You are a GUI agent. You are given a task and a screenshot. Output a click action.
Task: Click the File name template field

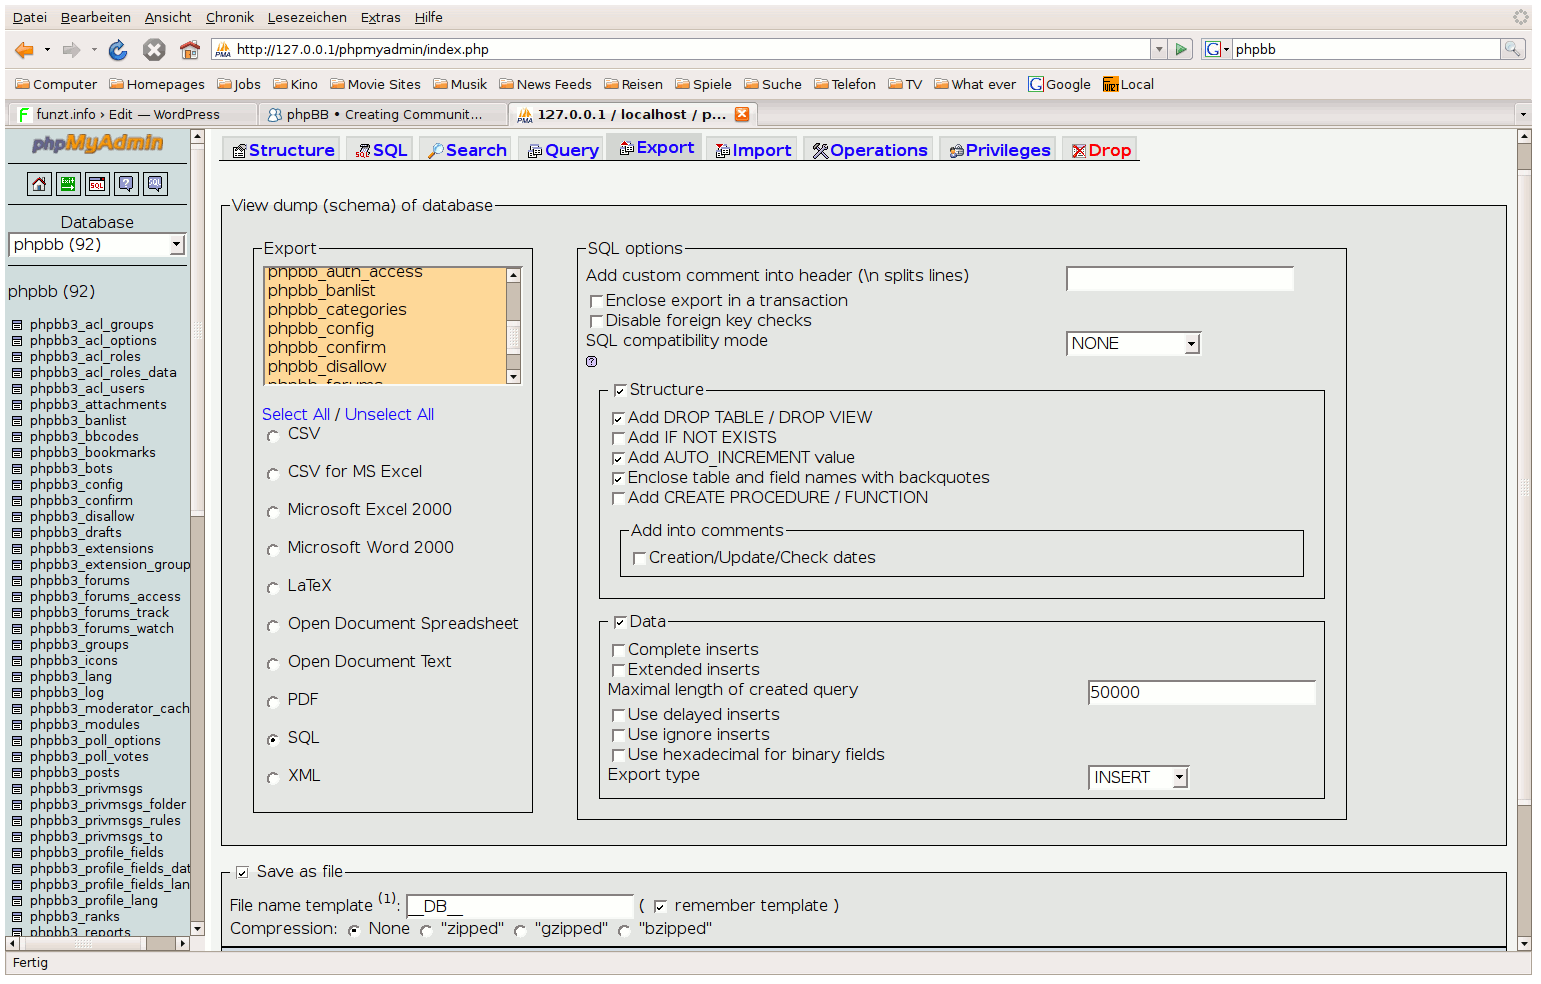coord(520,906)
